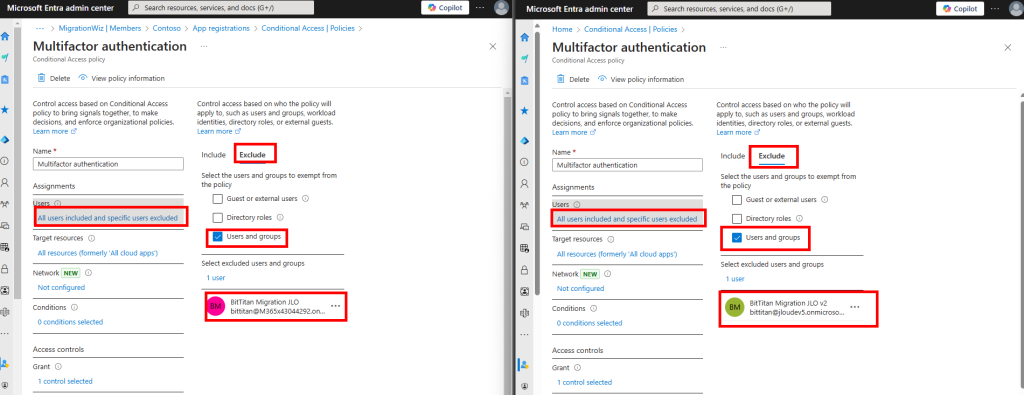Click info icon beside Target resources in left window
This screenshot has width=1024, height=395.
[x=91, y=238]
